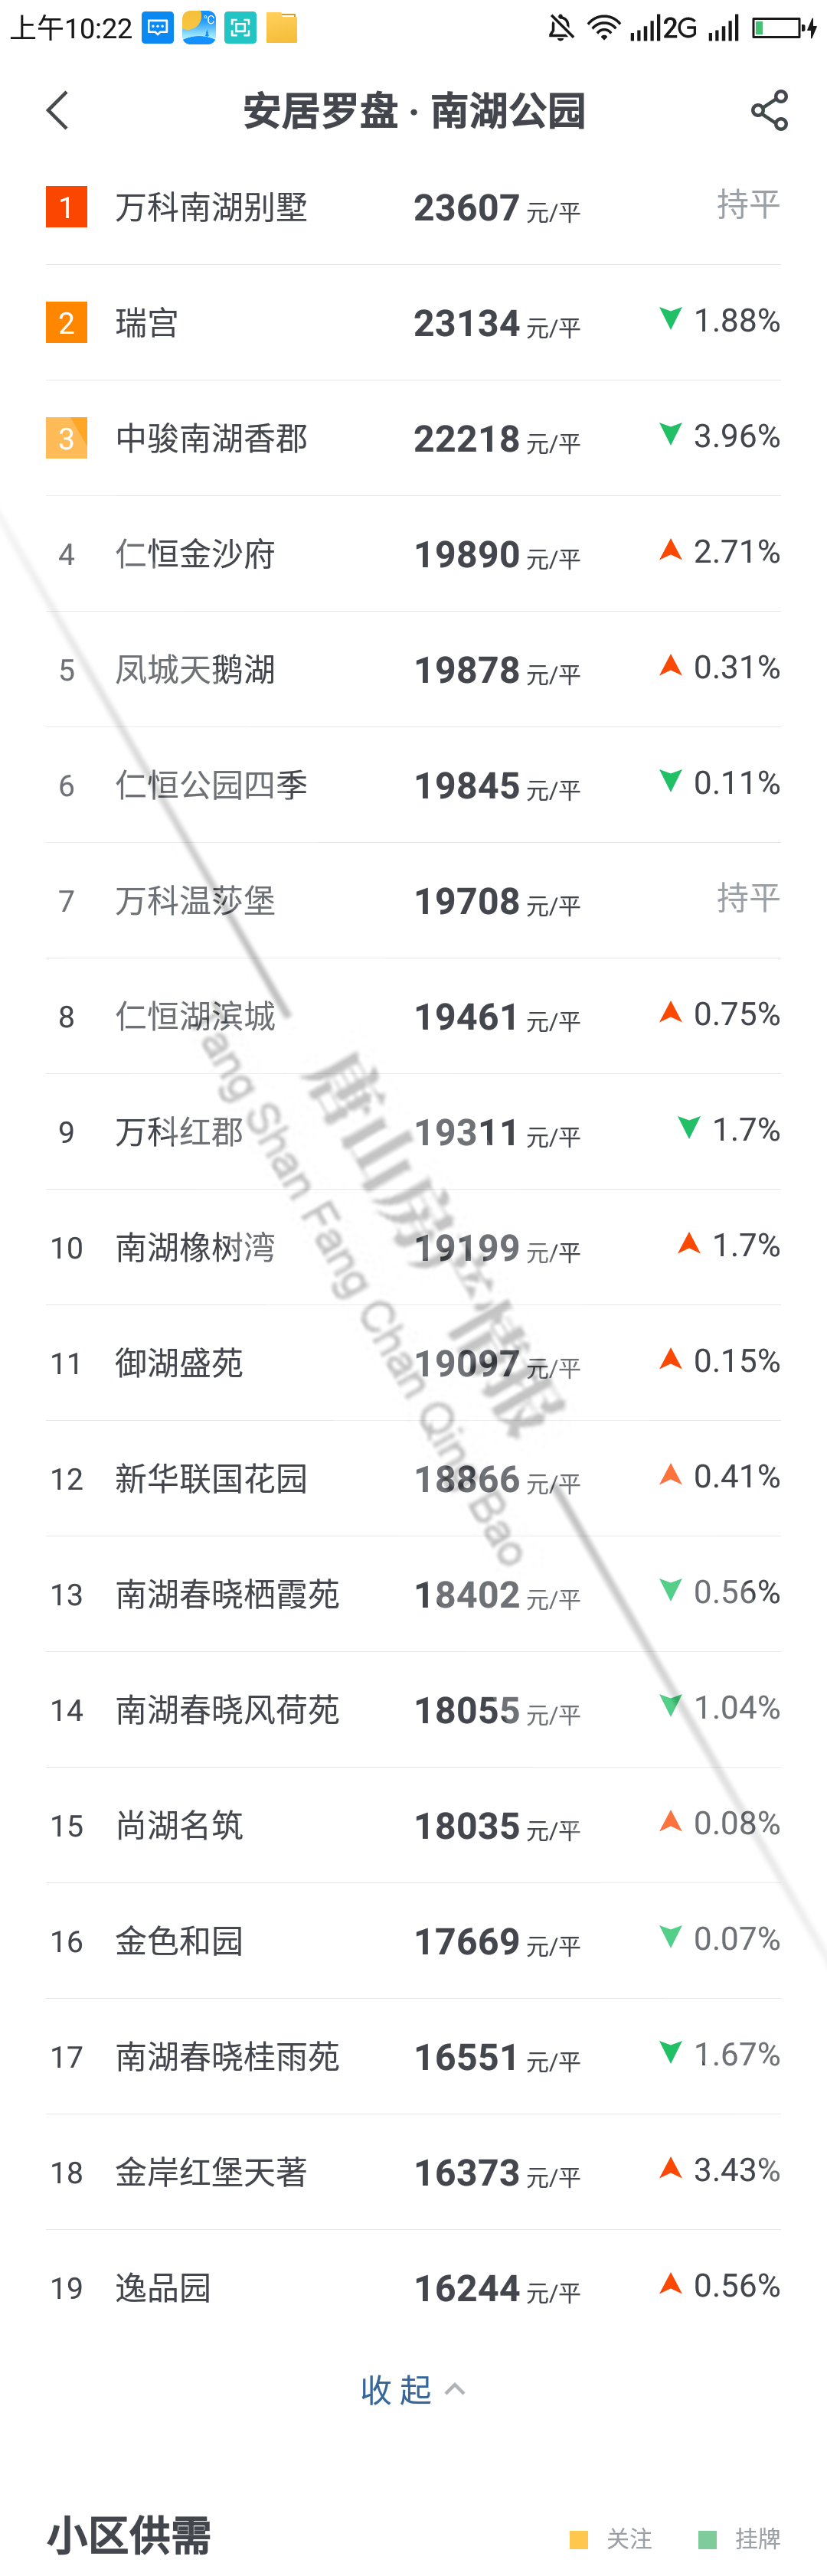Open 万科南湖别墅 listing
Viewport: 827px width, 2576px height.
(x=211, y=208)
